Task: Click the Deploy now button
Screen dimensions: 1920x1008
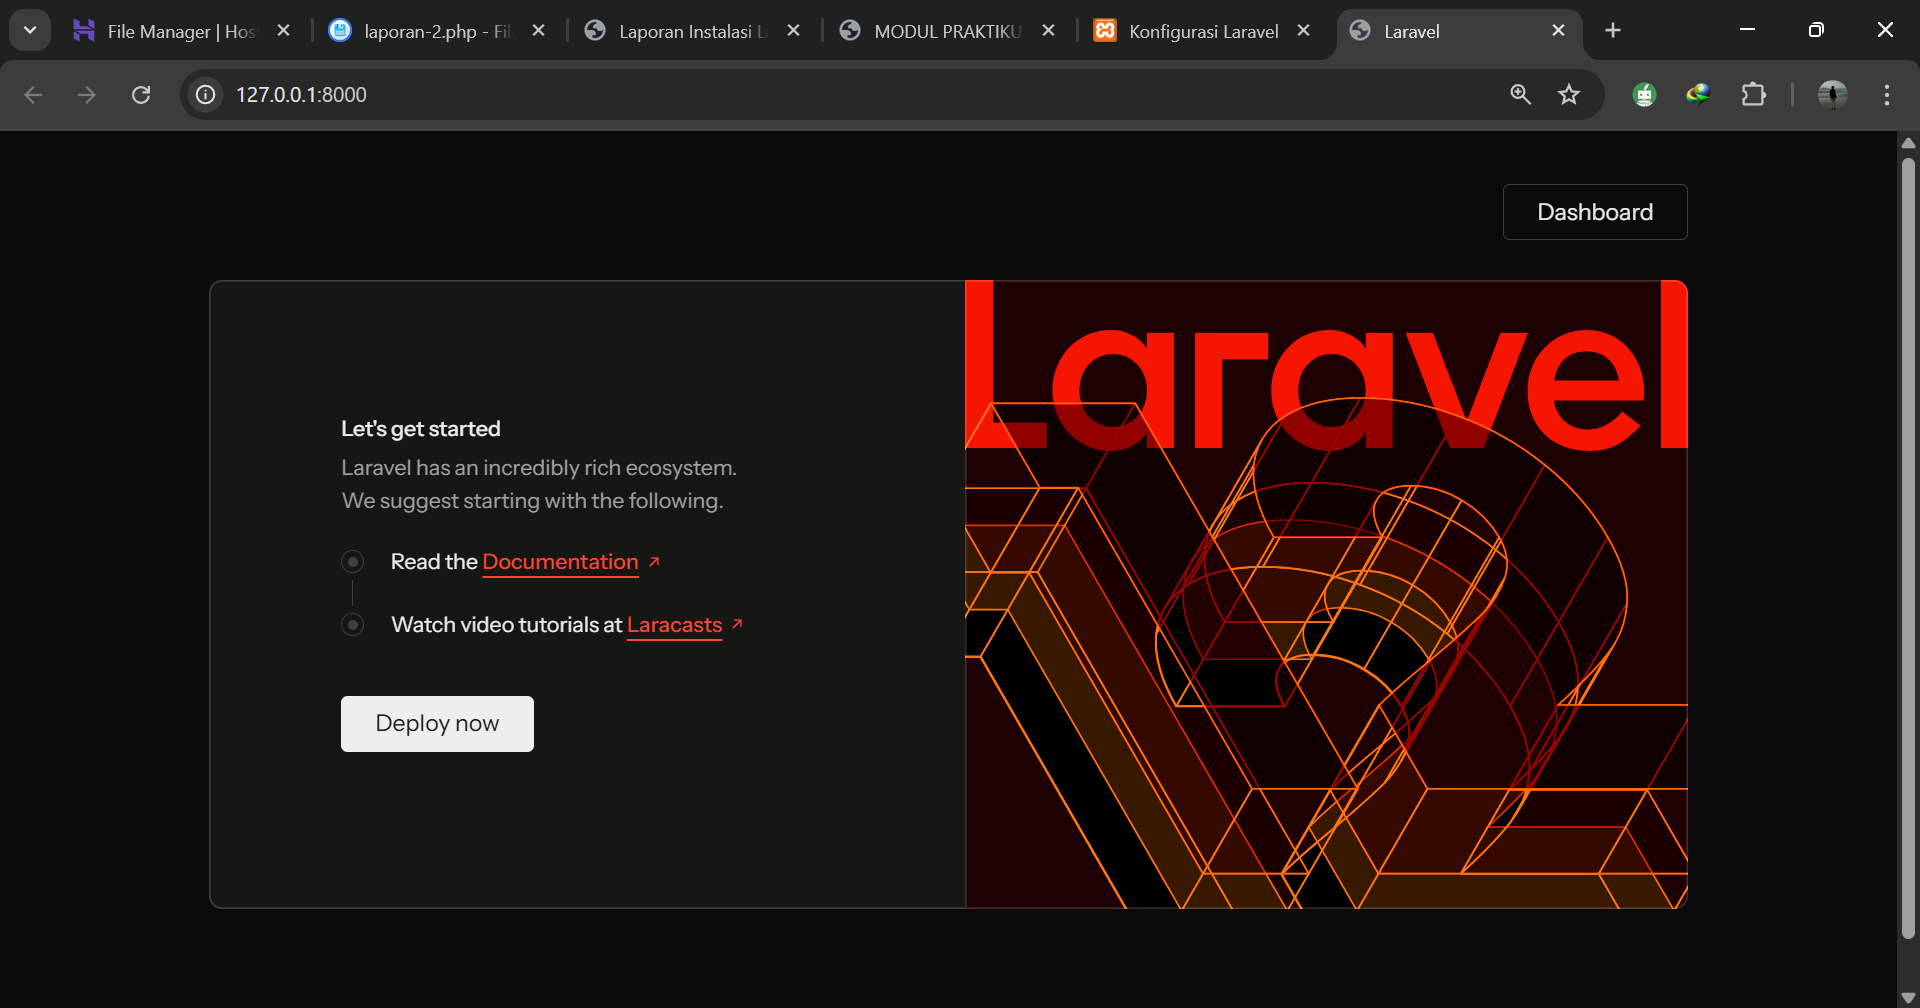Action: pyautogui.click(x=436, y=722)
